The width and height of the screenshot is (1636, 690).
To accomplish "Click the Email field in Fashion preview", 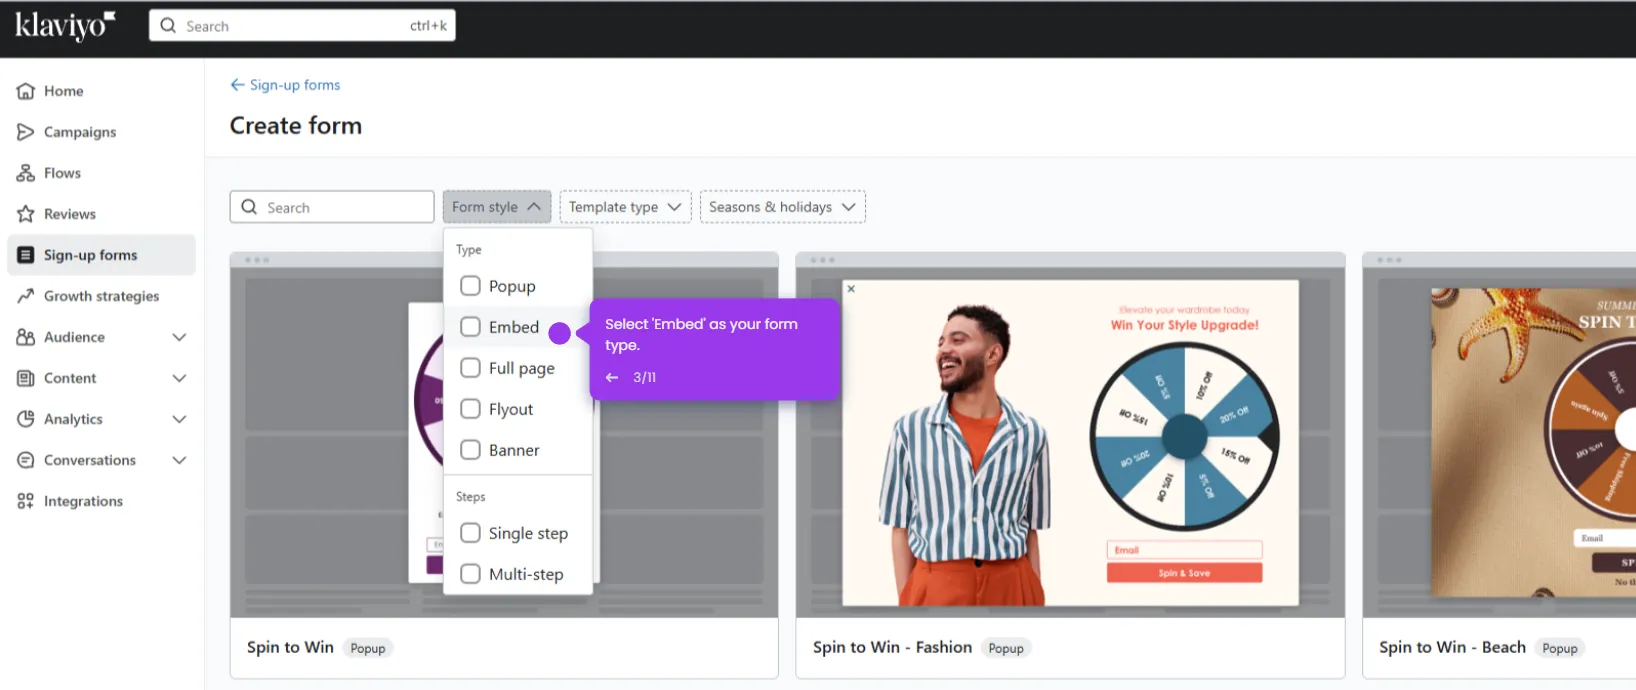I will [x=1184, y=550].
